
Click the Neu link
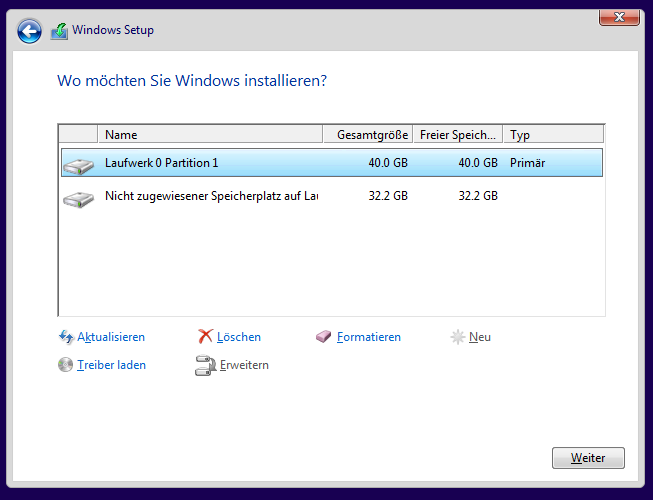coord(480,337)
